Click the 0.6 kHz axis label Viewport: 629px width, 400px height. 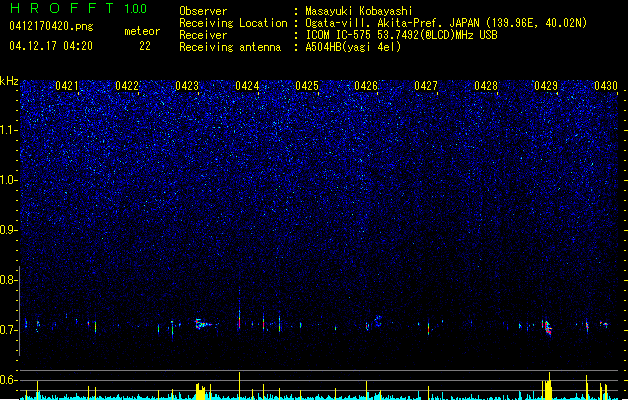click(9, 380)
